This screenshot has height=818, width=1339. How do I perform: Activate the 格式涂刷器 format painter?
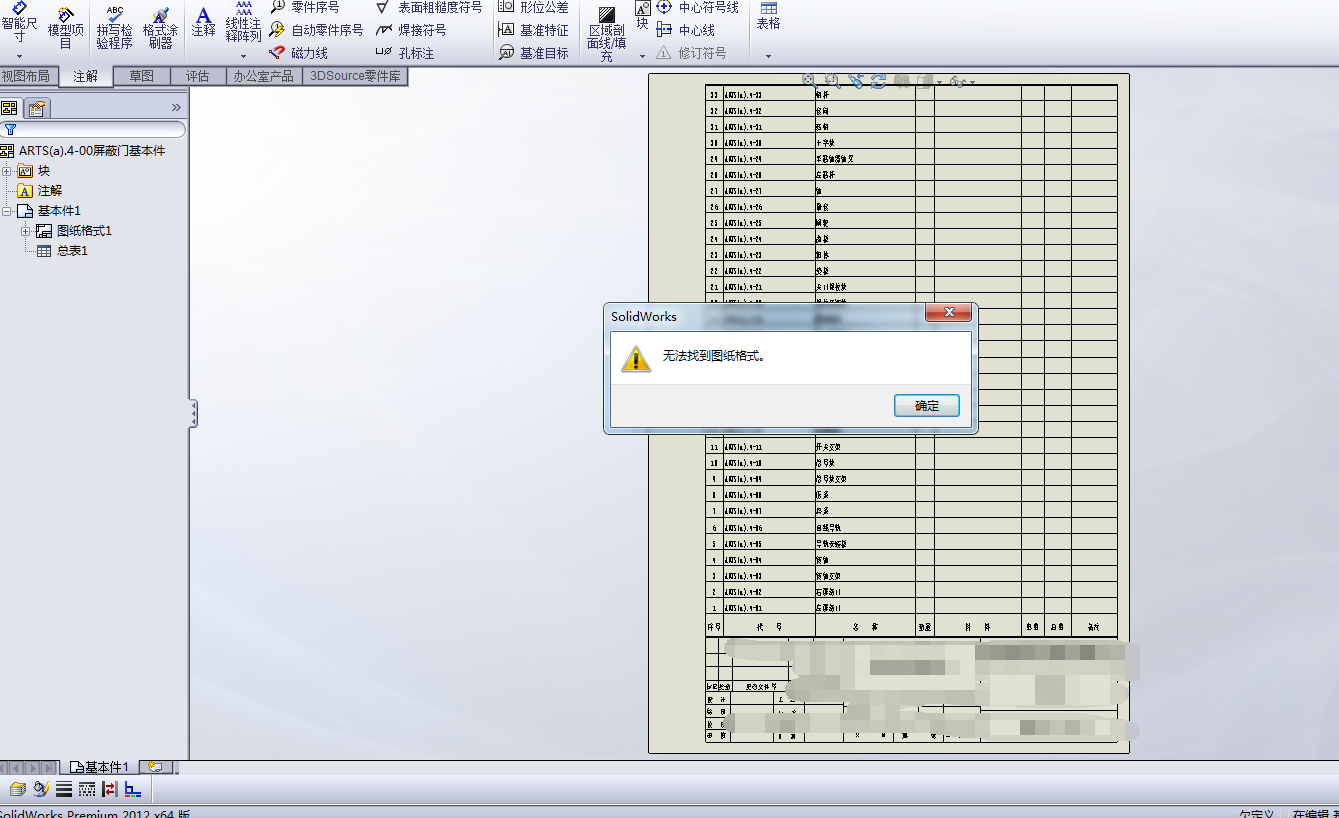click(x=160, y=27)
